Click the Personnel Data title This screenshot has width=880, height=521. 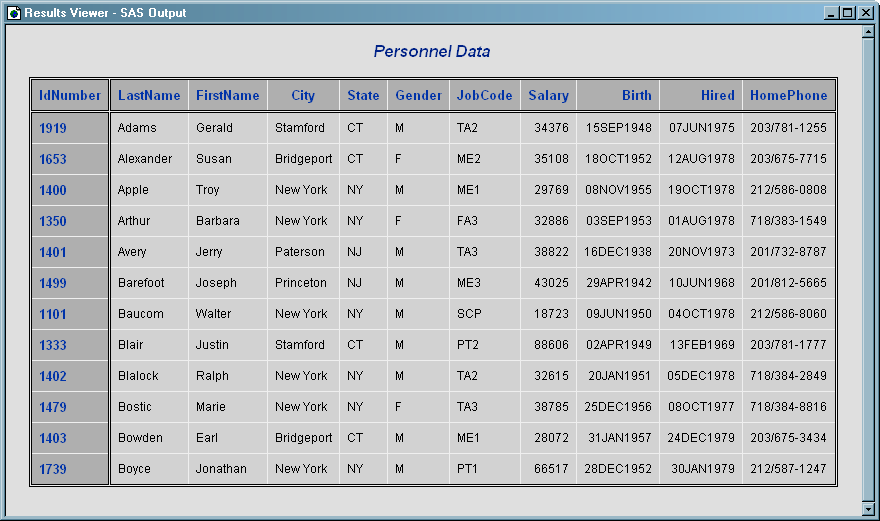432,52
